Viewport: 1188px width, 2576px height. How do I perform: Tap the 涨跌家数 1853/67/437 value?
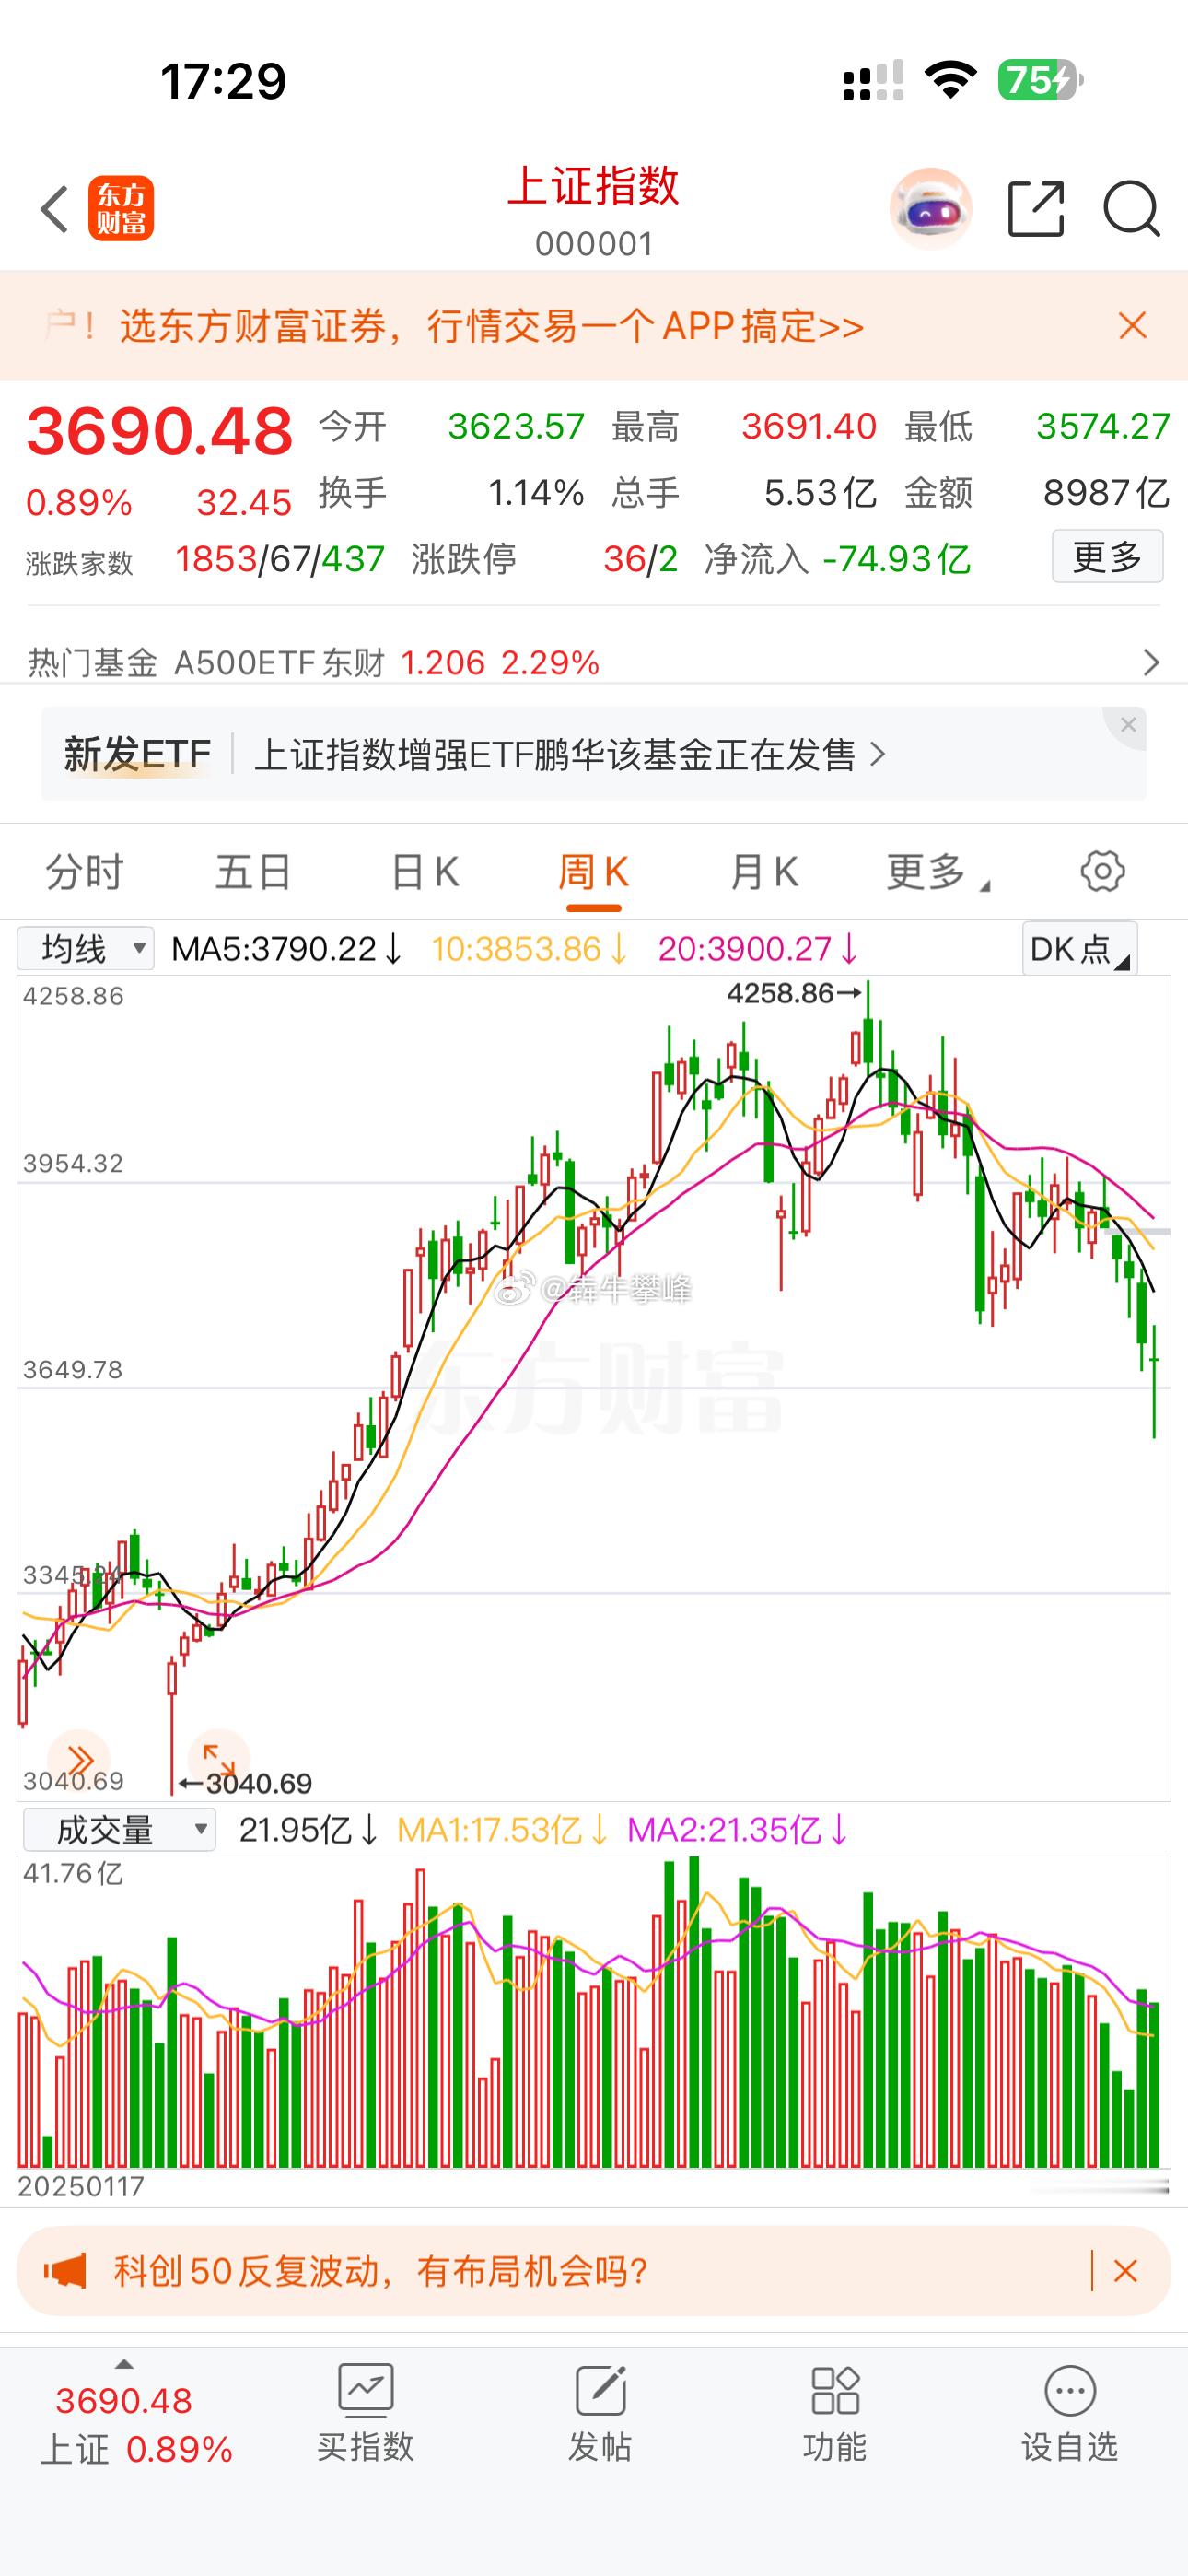pos(280,559)
